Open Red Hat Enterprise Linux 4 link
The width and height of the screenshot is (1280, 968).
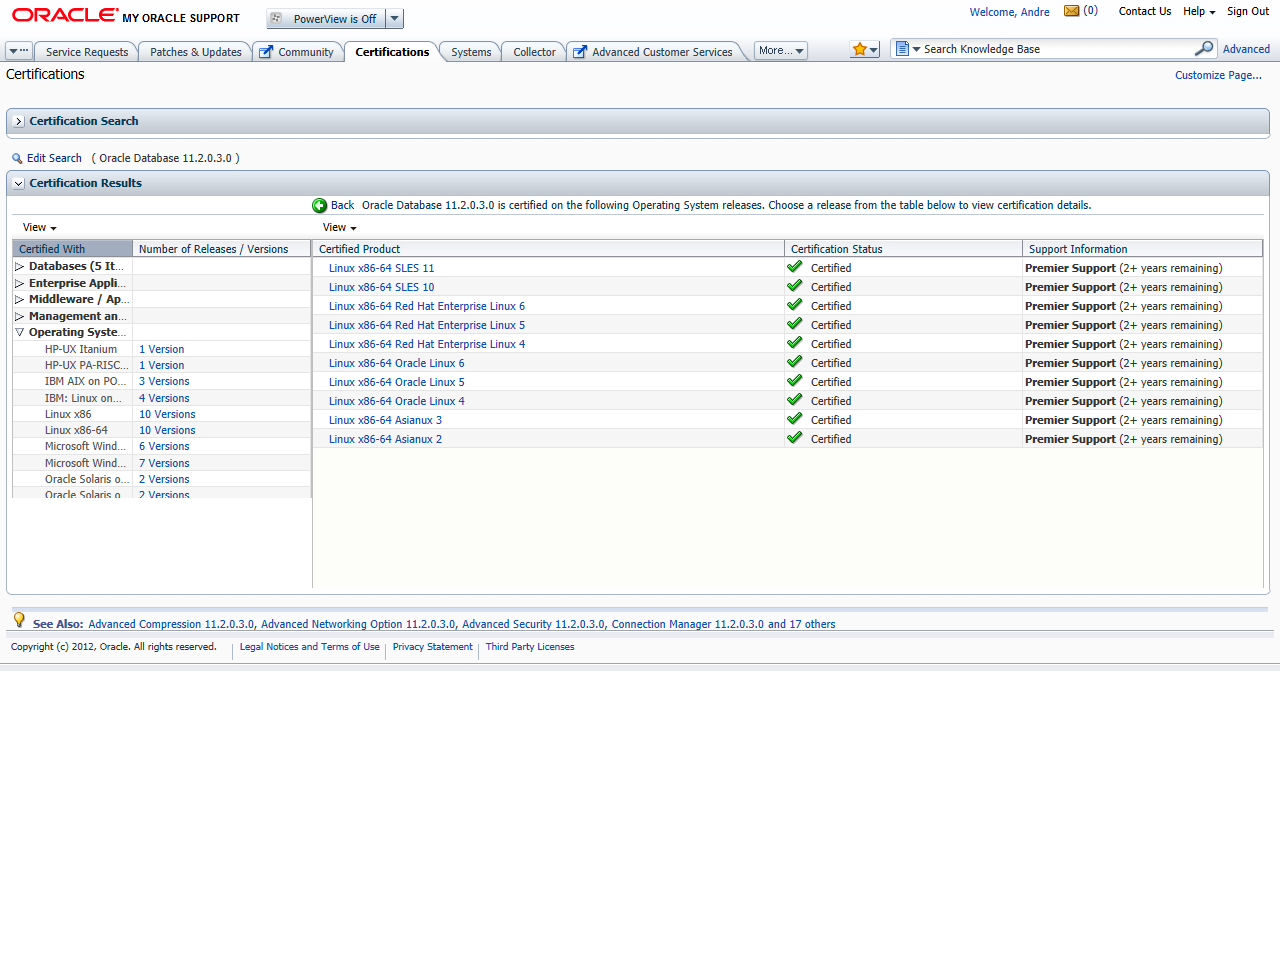[427, 344]
